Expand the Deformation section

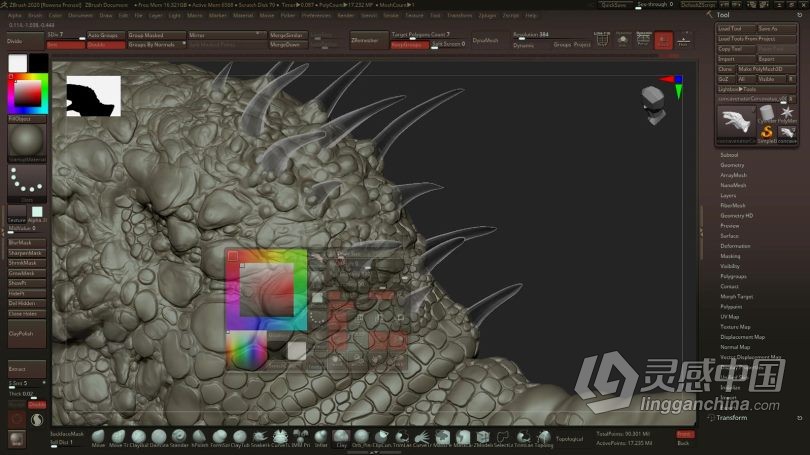[x=735, y=246]
